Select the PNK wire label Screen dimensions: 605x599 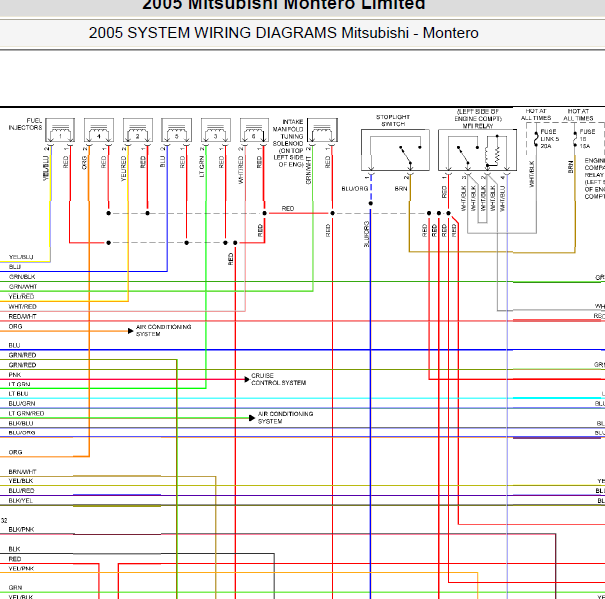15,375
